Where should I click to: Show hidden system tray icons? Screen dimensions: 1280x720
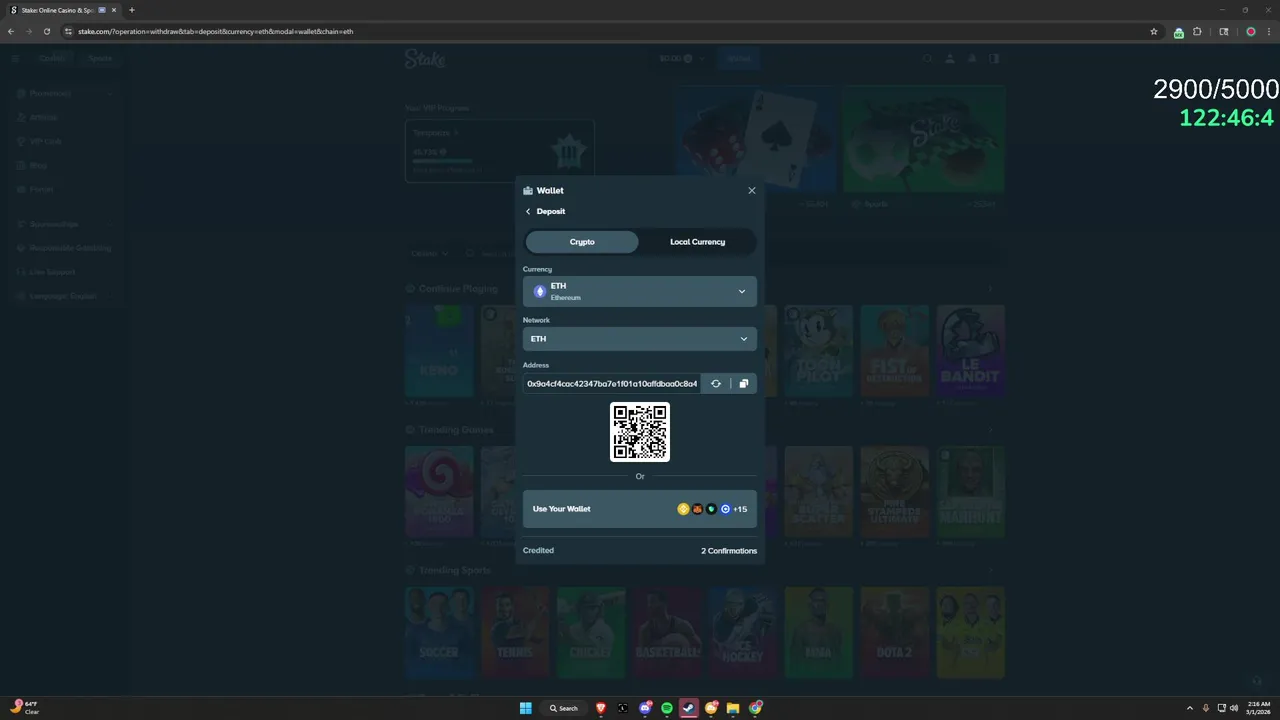point(1189,708)
